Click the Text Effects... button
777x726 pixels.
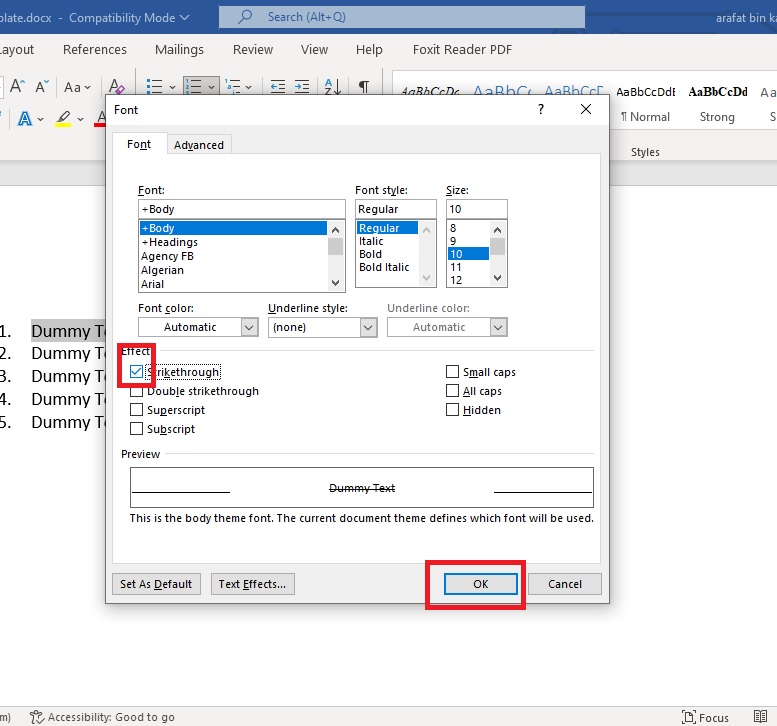pos(252,584)
